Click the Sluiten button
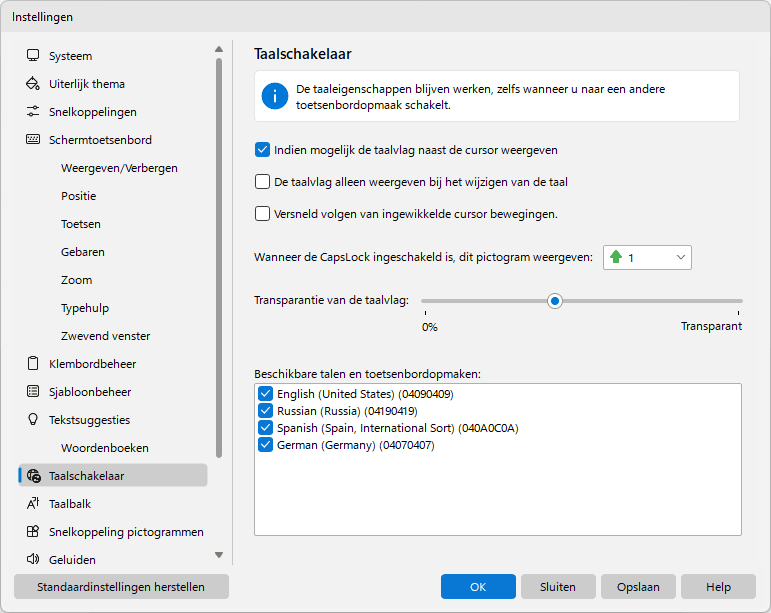Viewport: 771px width, 613px height. pos(558,586)
